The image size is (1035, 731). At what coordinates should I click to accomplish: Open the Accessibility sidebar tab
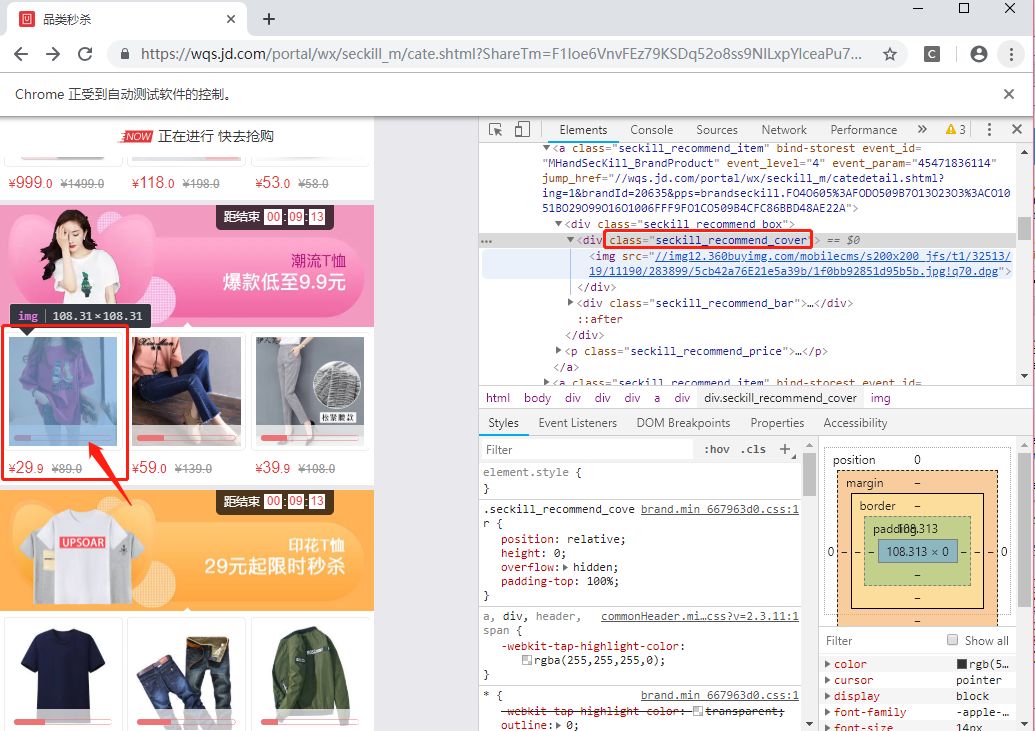point(855,423)
